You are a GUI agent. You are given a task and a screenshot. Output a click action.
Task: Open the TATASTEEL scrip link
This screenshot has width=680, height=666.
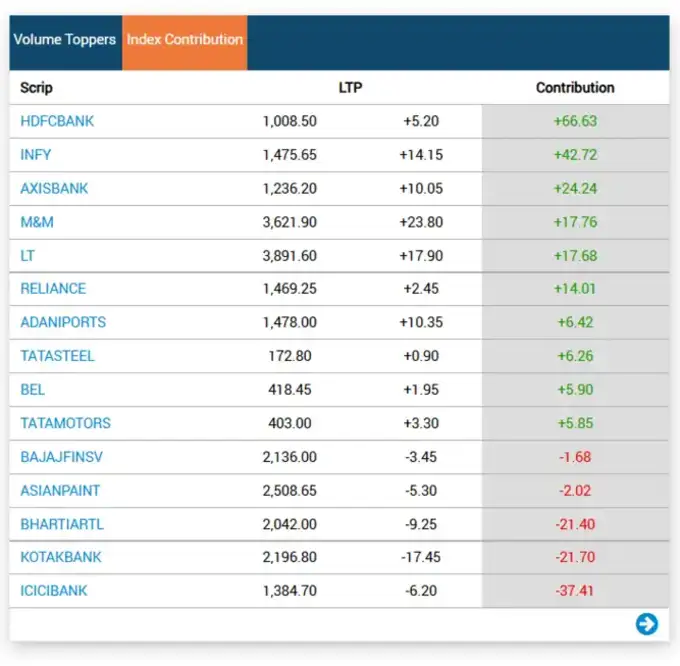[x=58, y=356]
